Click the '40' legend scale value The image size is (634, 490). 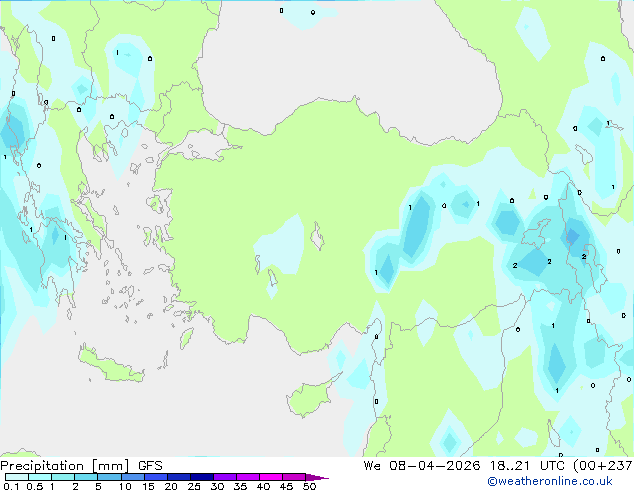point(263,486)
